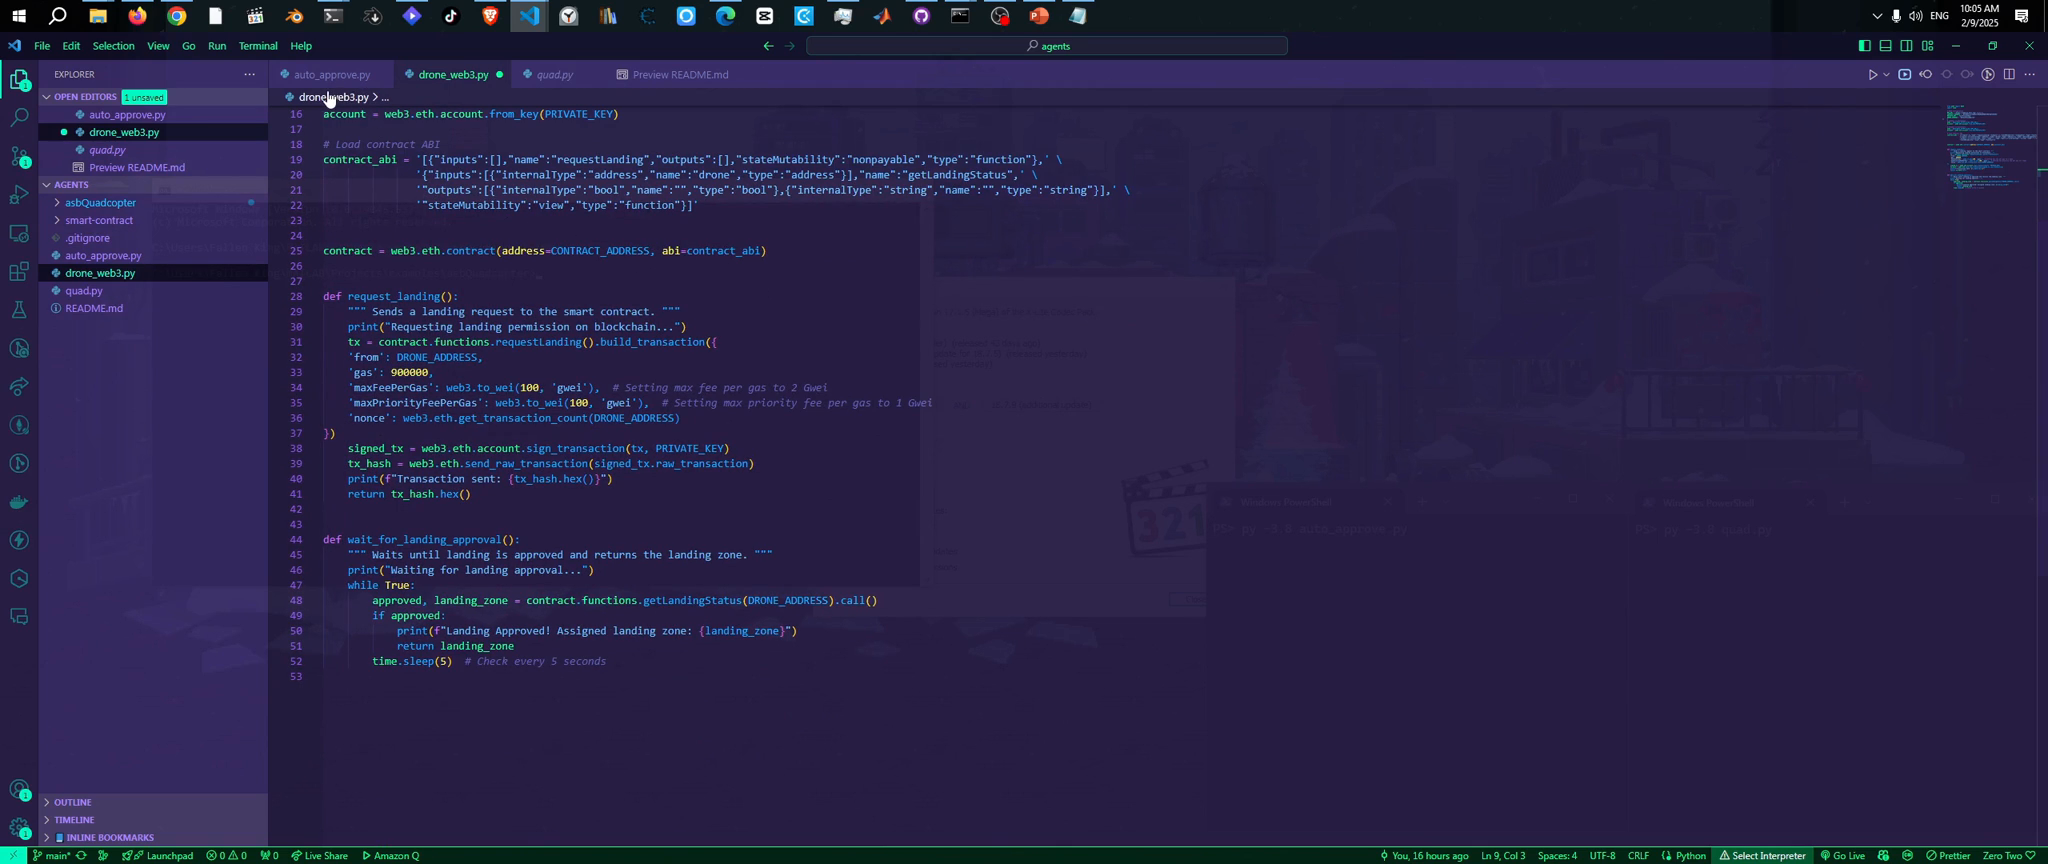Expand the smart-contract folder
The width and height of the screenshot is (2048, 864).
tap(153, 220)
